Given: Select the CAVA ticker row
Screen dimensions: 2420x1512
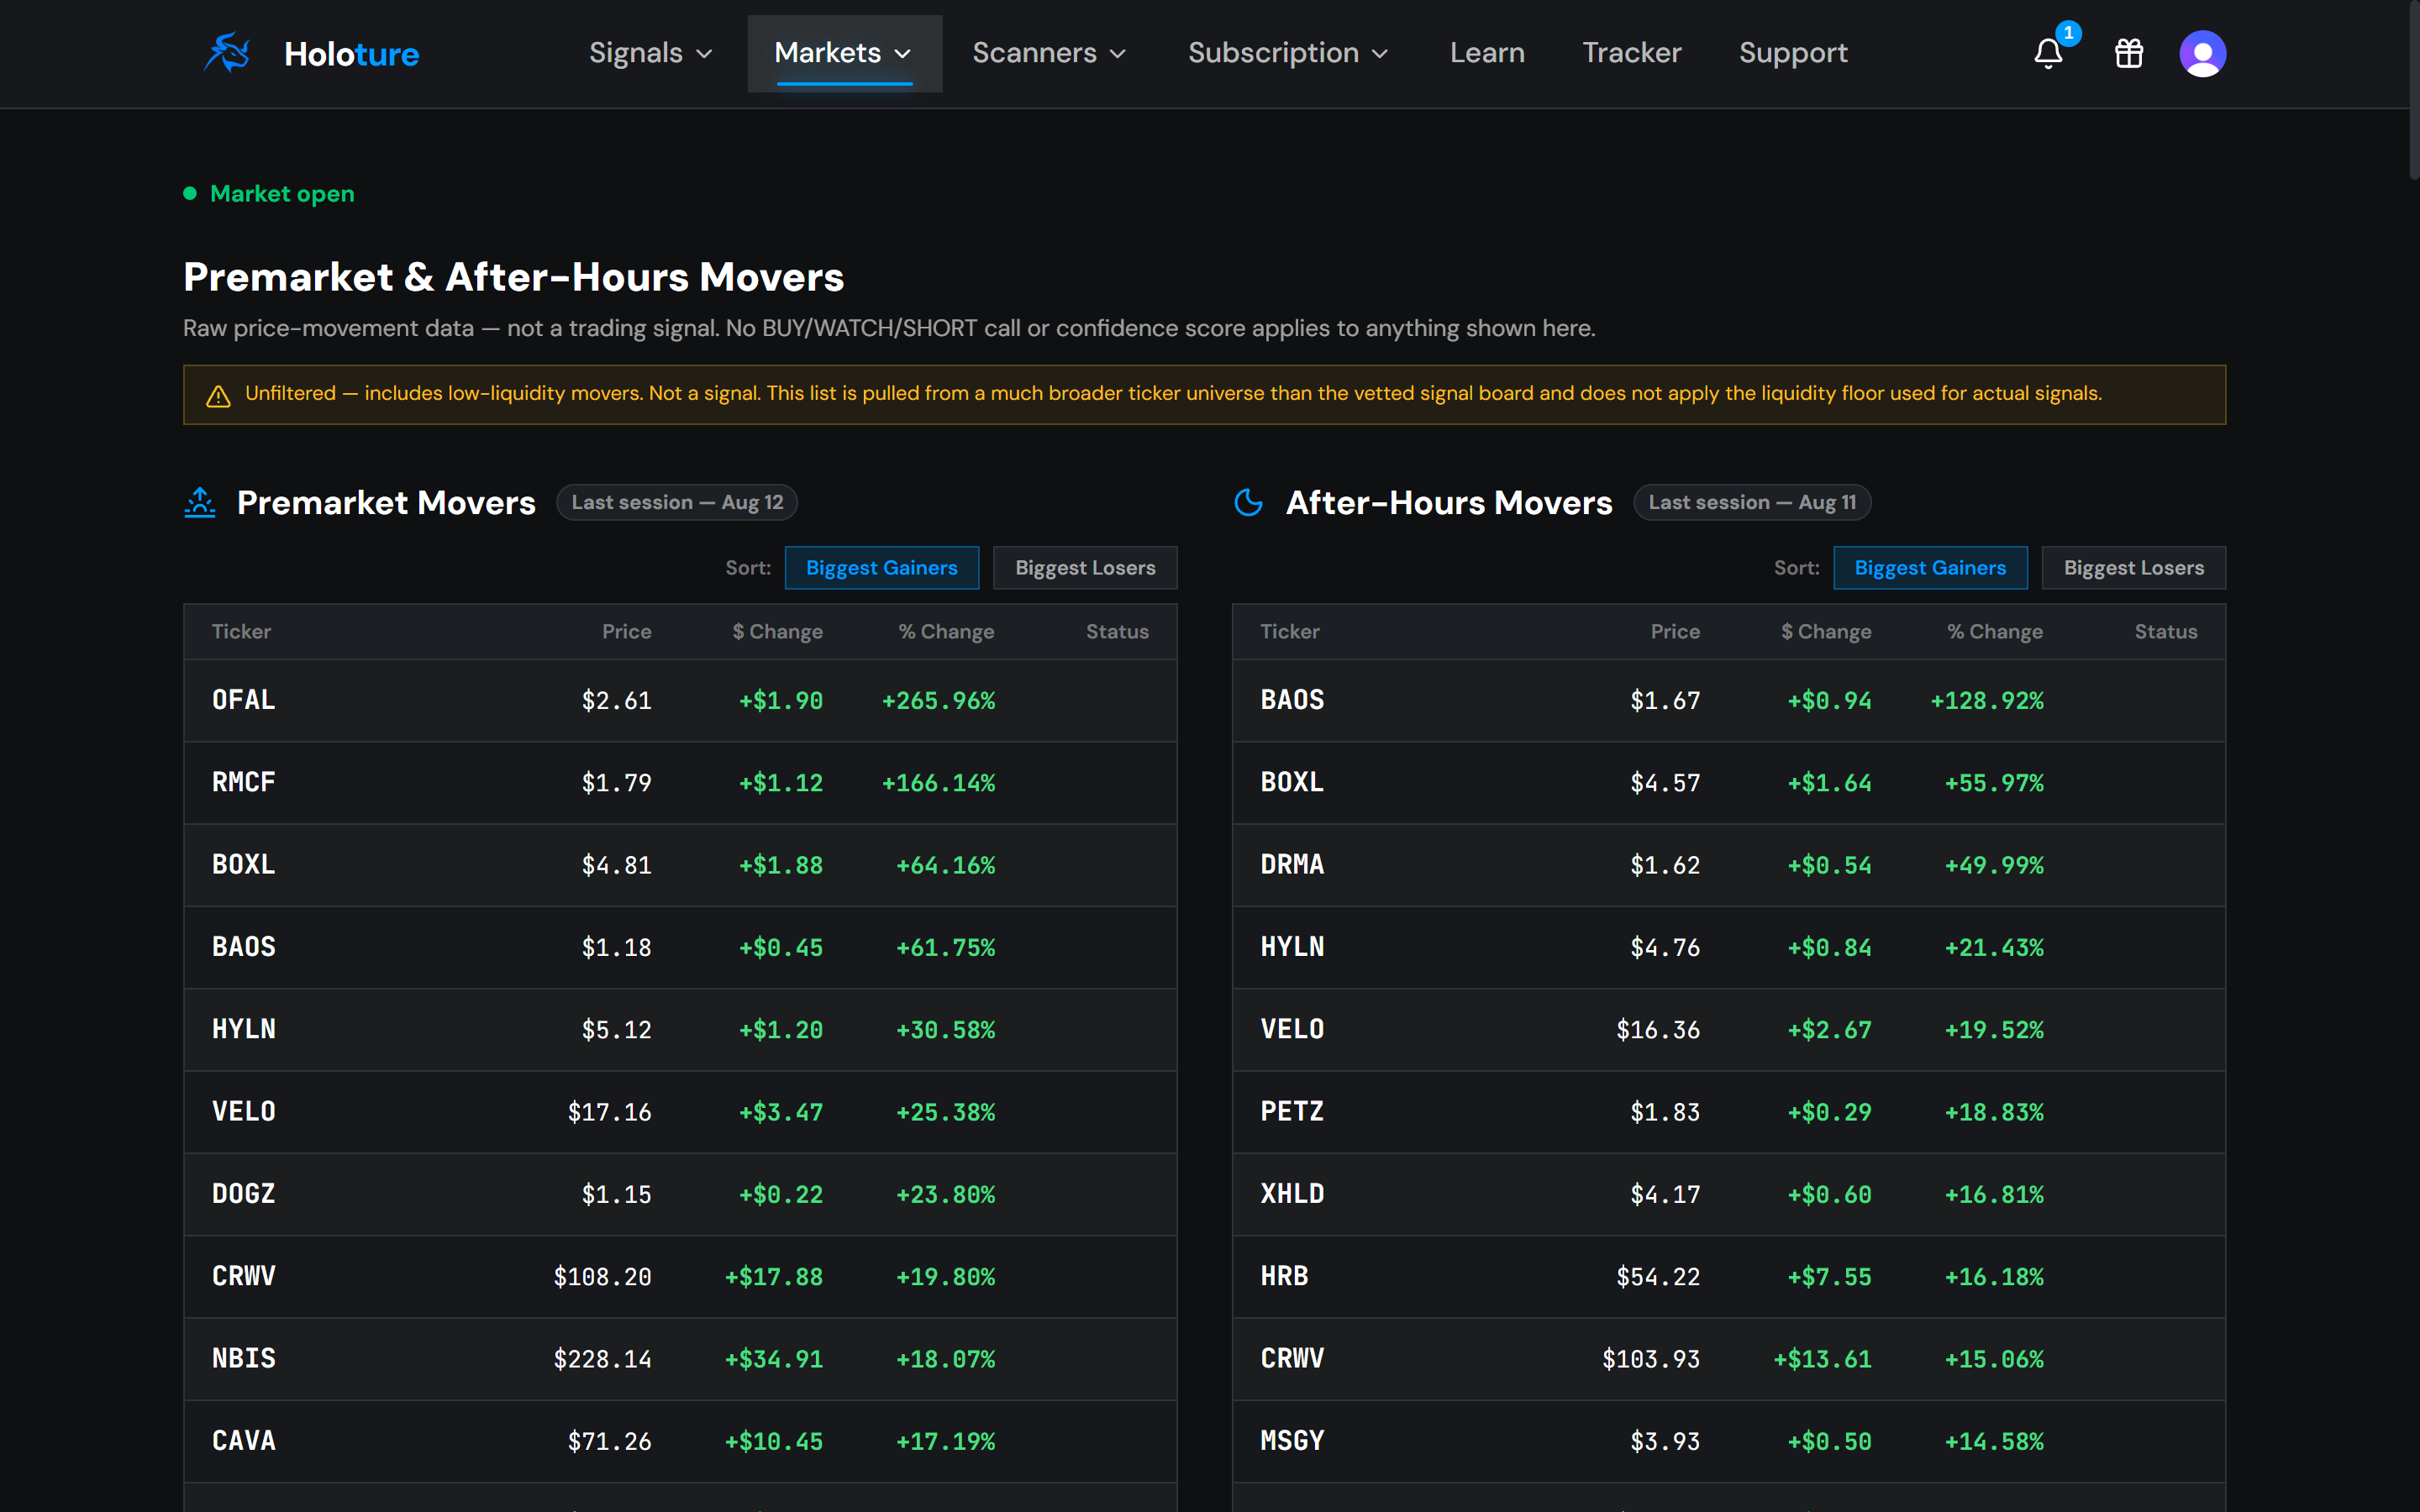Looking at the screenshot, I should (x=680, y=1441).
